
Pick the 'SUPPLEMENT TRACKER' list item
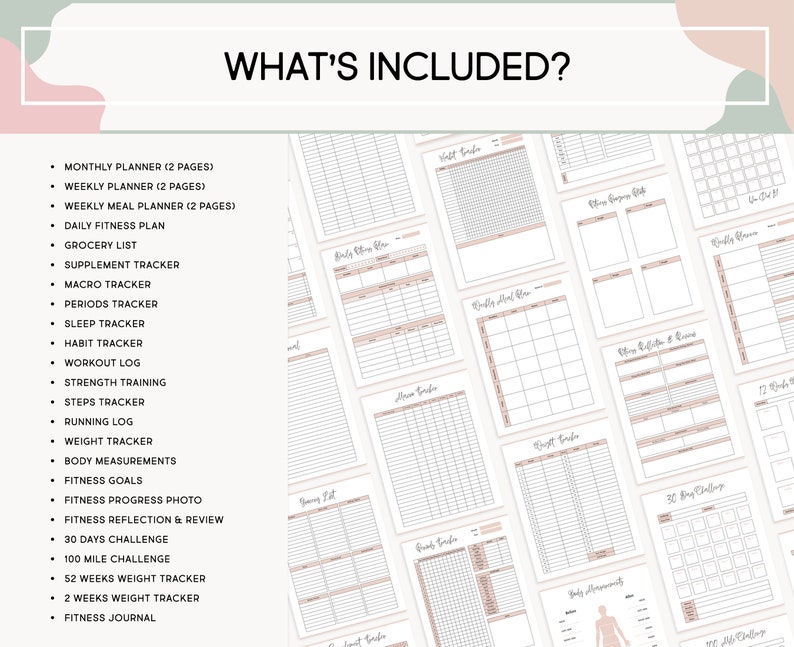122,265
